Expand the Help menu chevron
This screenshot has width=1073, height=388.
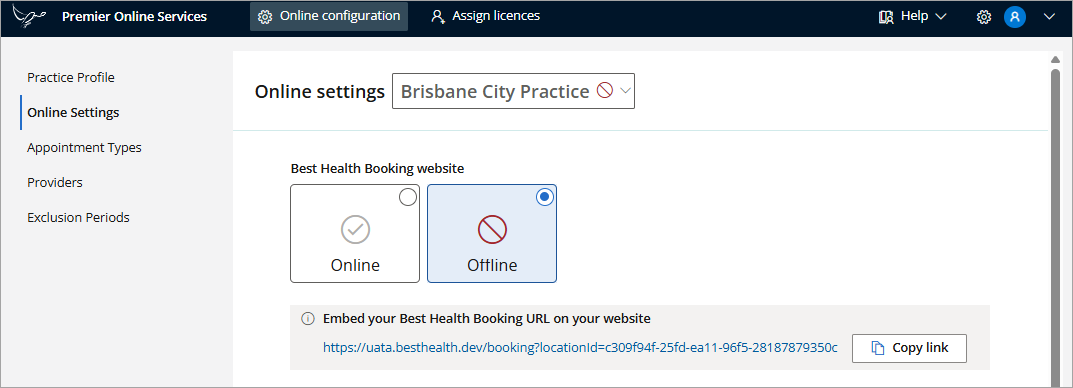[x=940, y=16]
